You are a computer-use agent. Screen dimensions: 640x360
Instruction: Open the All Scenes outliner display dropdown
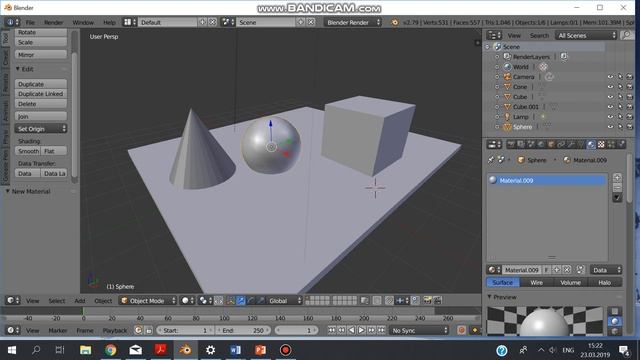coord(586,36)
